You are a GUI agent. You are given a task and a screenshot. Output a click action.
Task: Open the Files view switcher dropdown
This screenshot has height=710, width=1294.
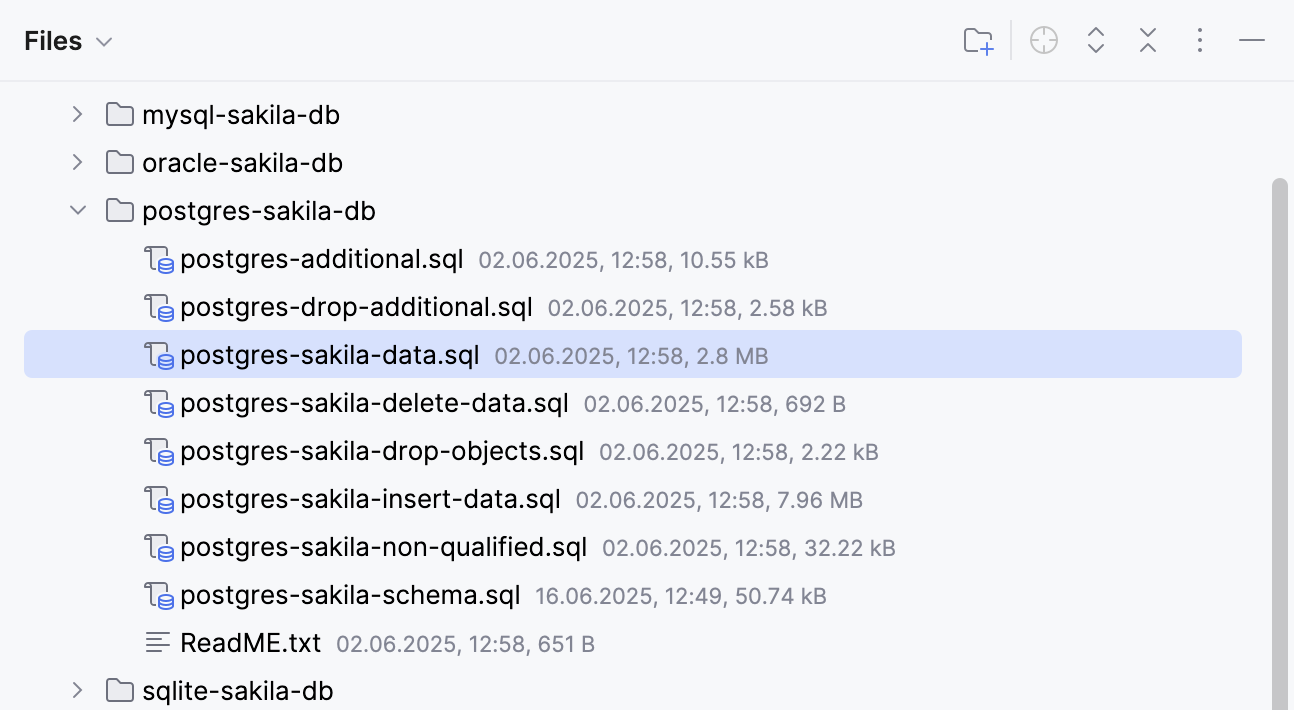(103, 42)
